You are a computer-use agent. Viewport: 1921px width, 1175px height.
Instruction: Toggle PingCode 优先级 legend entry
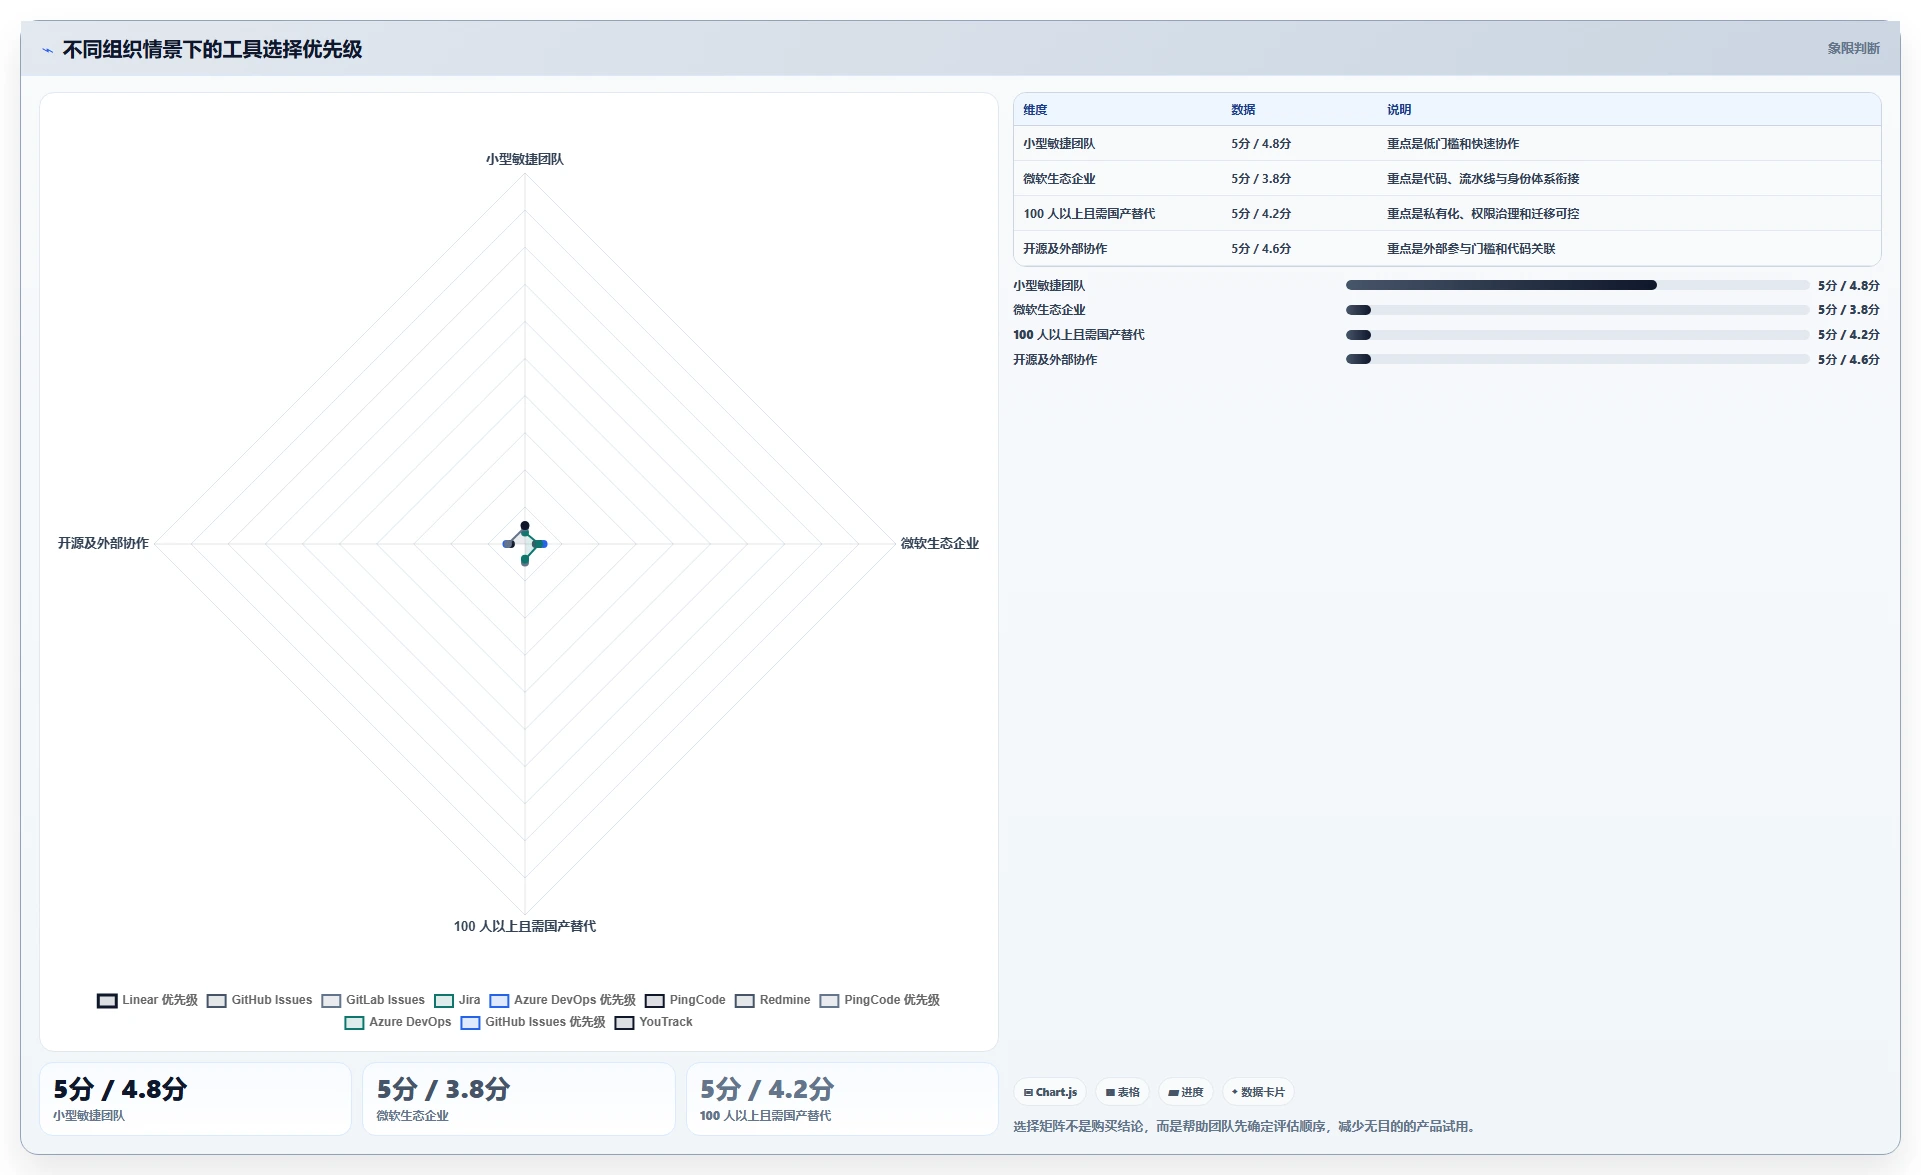click(x=879, y=1001)
